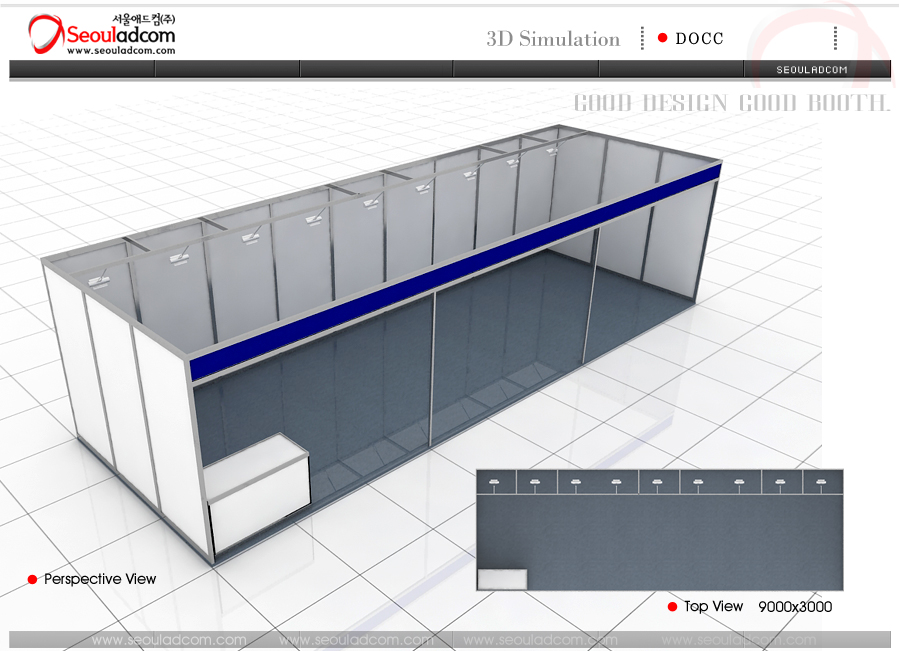Click the red bullet next to Perspective View

pos(32,579)
